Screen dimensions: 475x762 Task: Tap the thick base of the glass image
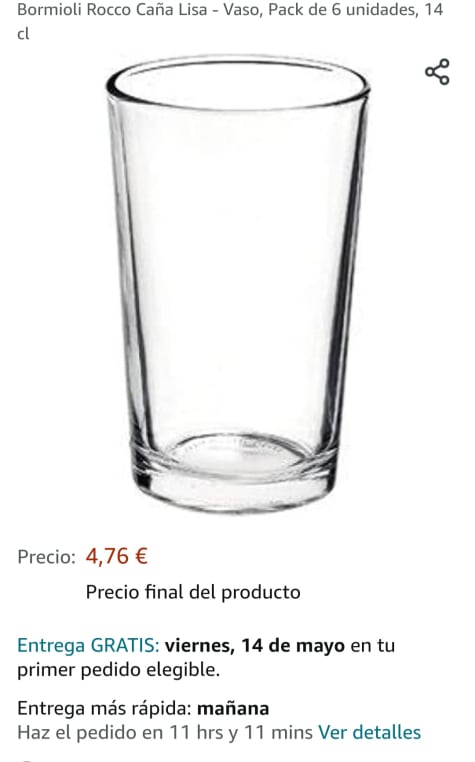coord(234,479)
